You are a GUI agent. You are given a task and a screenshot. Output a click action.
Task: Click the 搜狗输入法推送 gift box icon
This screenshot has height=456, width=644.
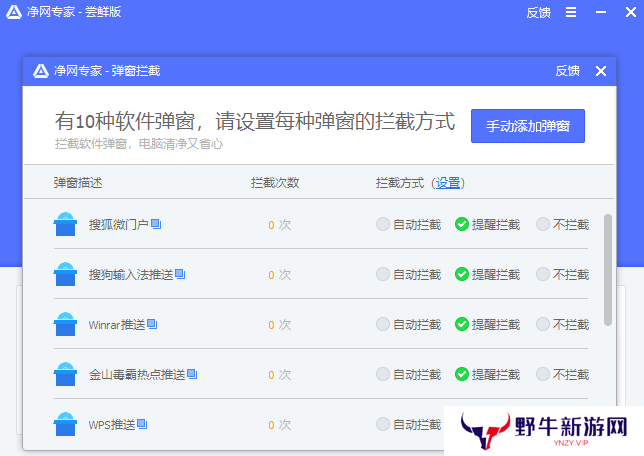pyautogui.click(x=65, y=274)
